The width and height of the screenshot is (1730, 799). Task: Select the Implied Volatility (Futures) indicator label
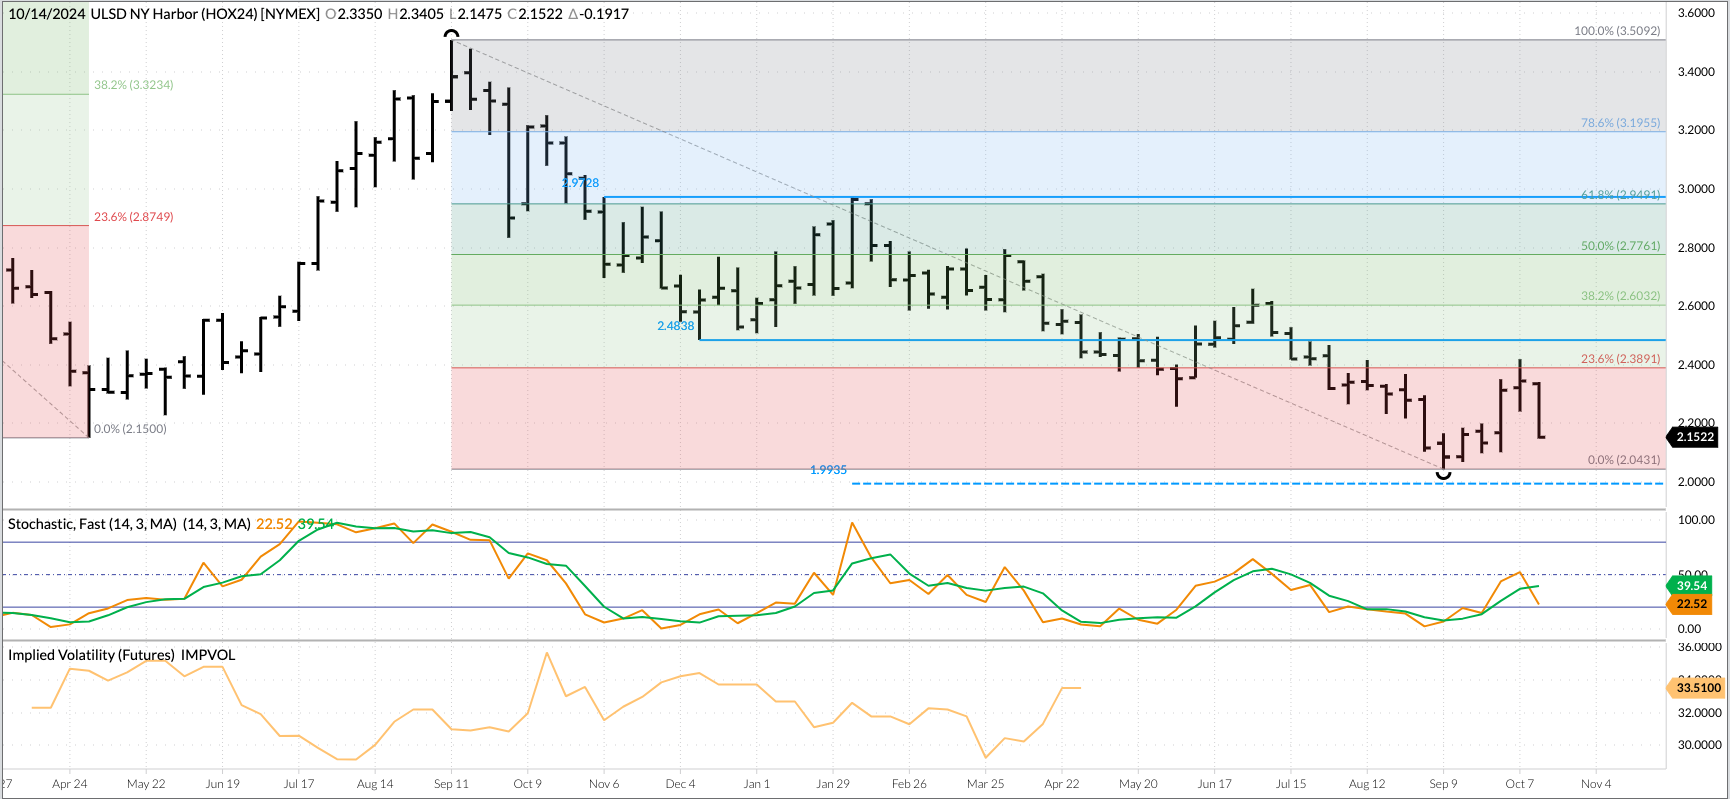121,655
